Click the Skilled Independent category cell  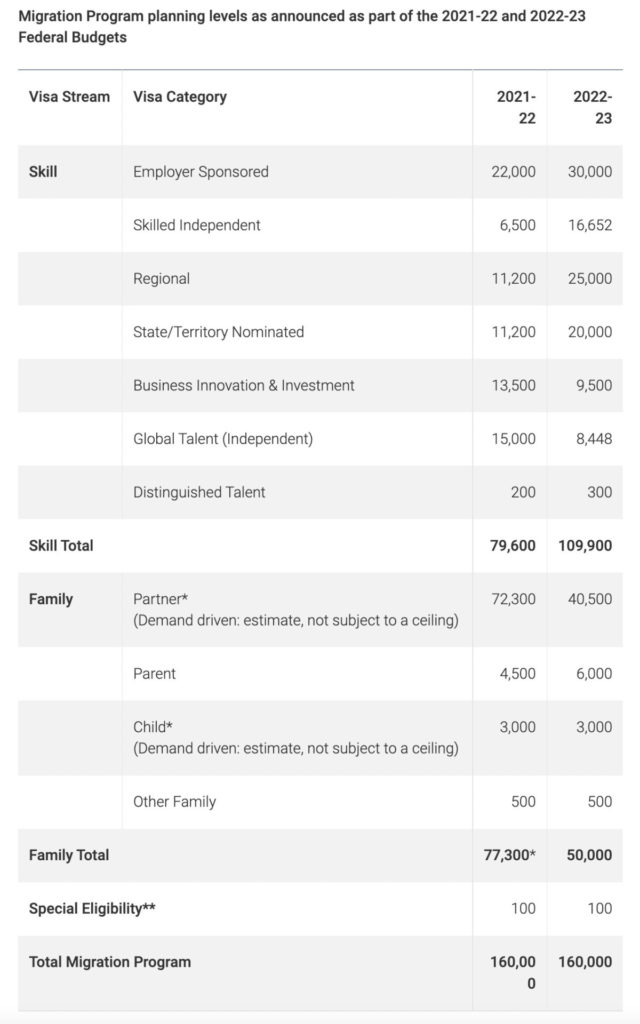[x=197, y=225]
